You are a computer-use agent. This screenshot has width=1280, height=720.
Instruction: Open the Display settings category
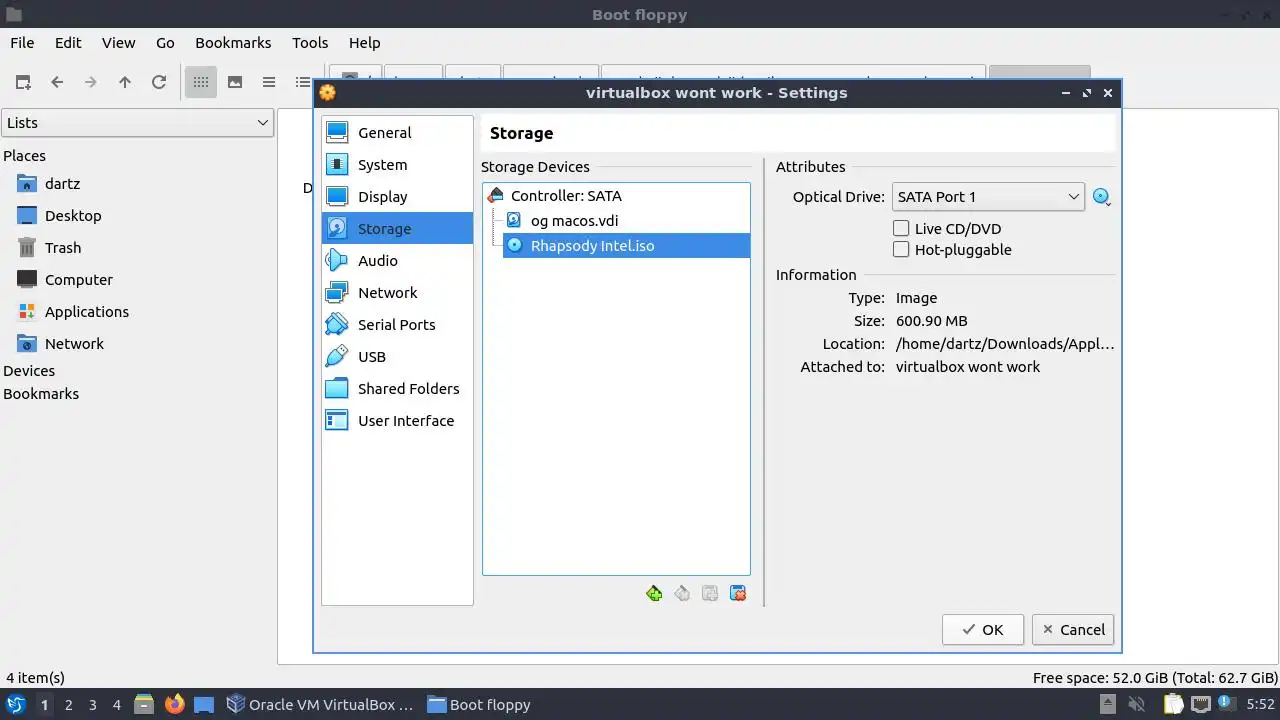[397, 197]
